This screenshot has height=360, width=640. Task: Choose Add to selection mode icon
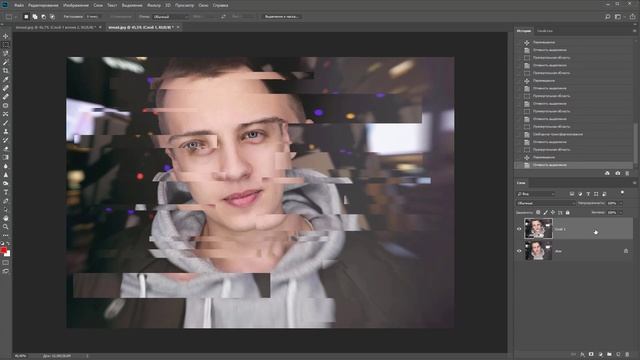coord(35,17)
